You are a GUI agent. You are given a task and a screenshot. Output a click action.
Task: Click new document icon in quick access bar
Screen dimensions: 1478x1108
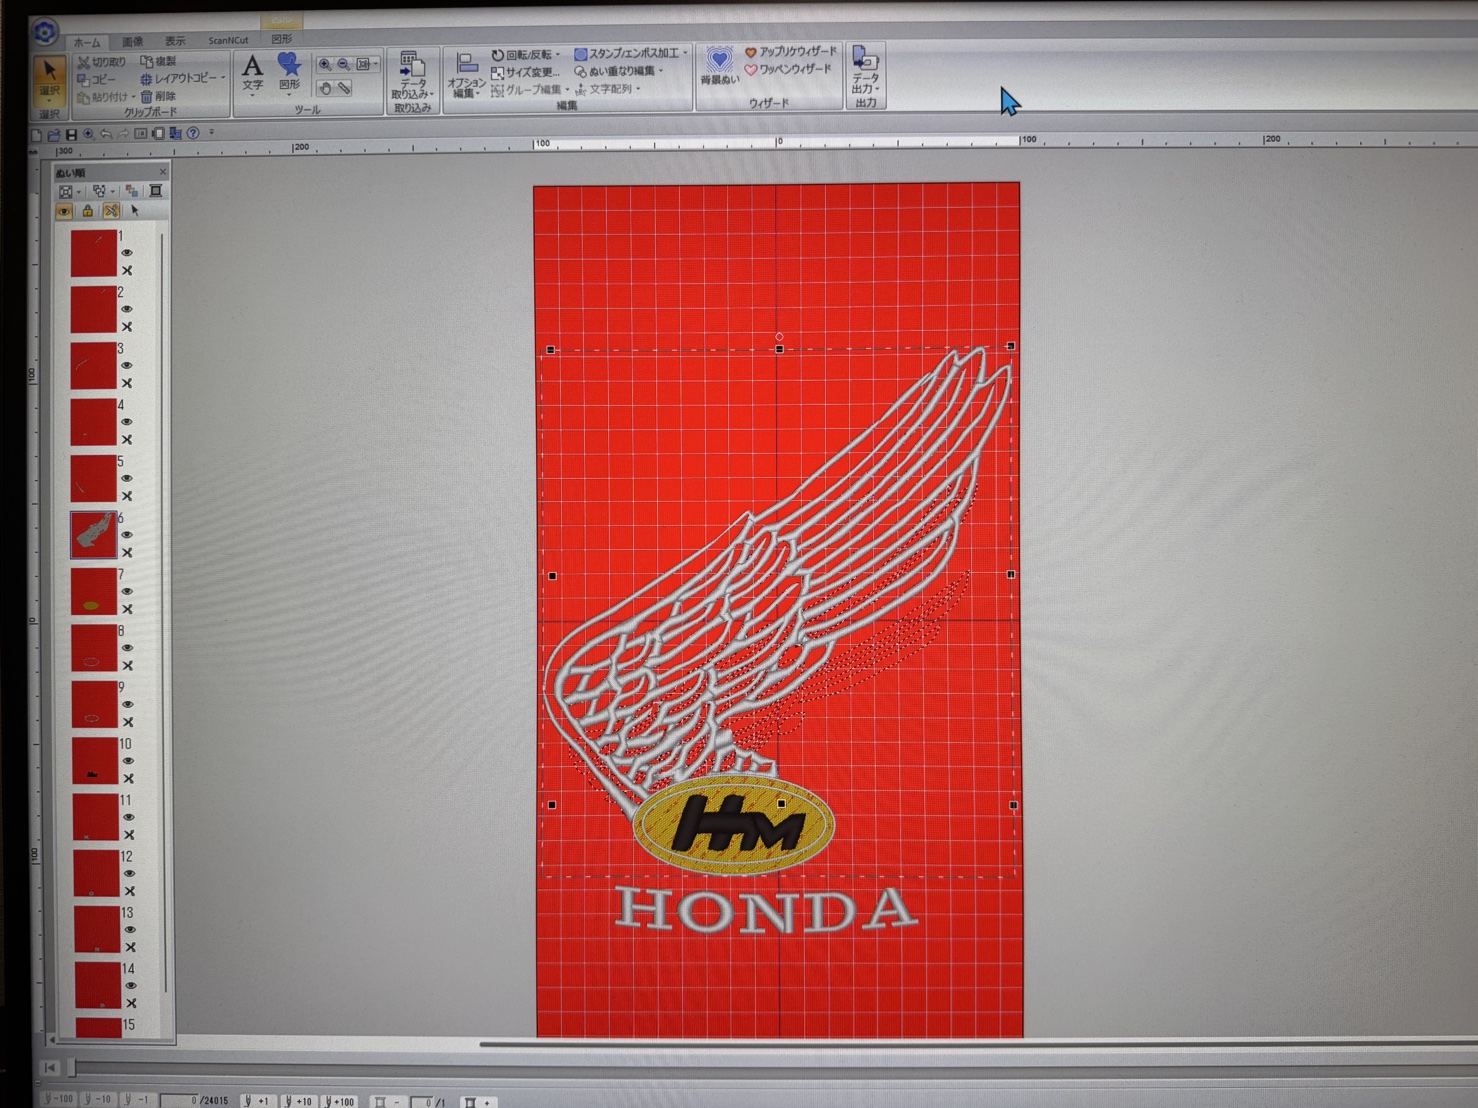coord(38,134)
